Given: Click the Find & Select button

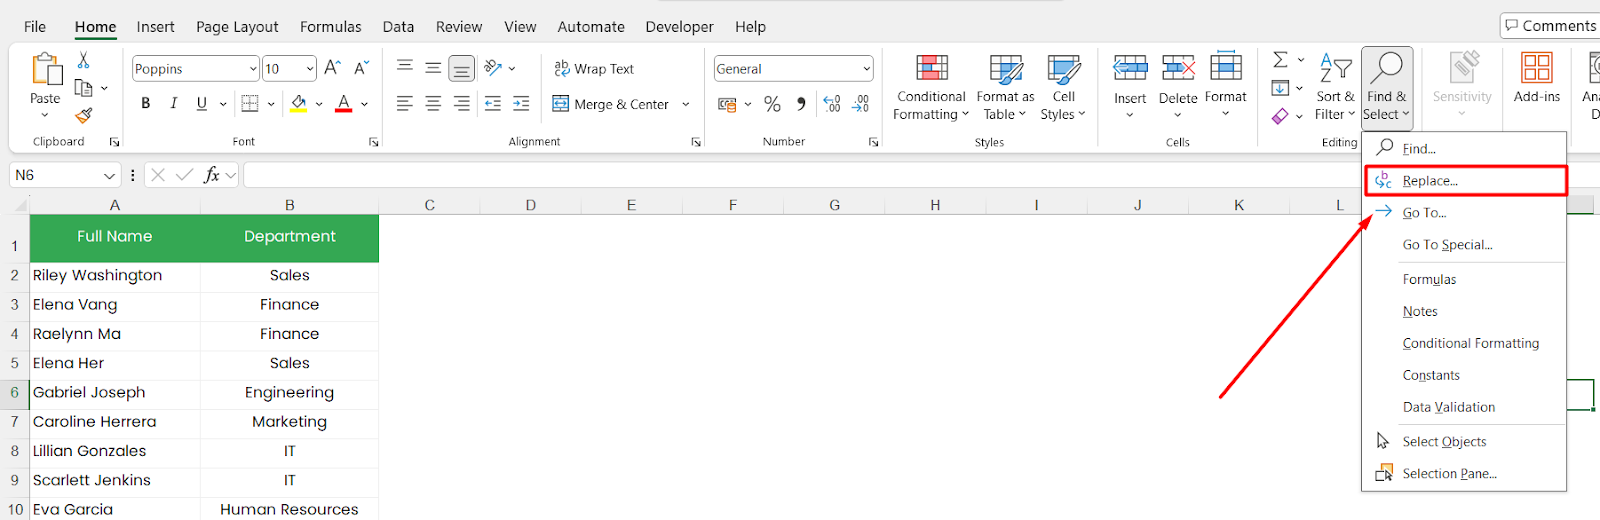Looking at the screenshot, I should (x=1387, y=87).
